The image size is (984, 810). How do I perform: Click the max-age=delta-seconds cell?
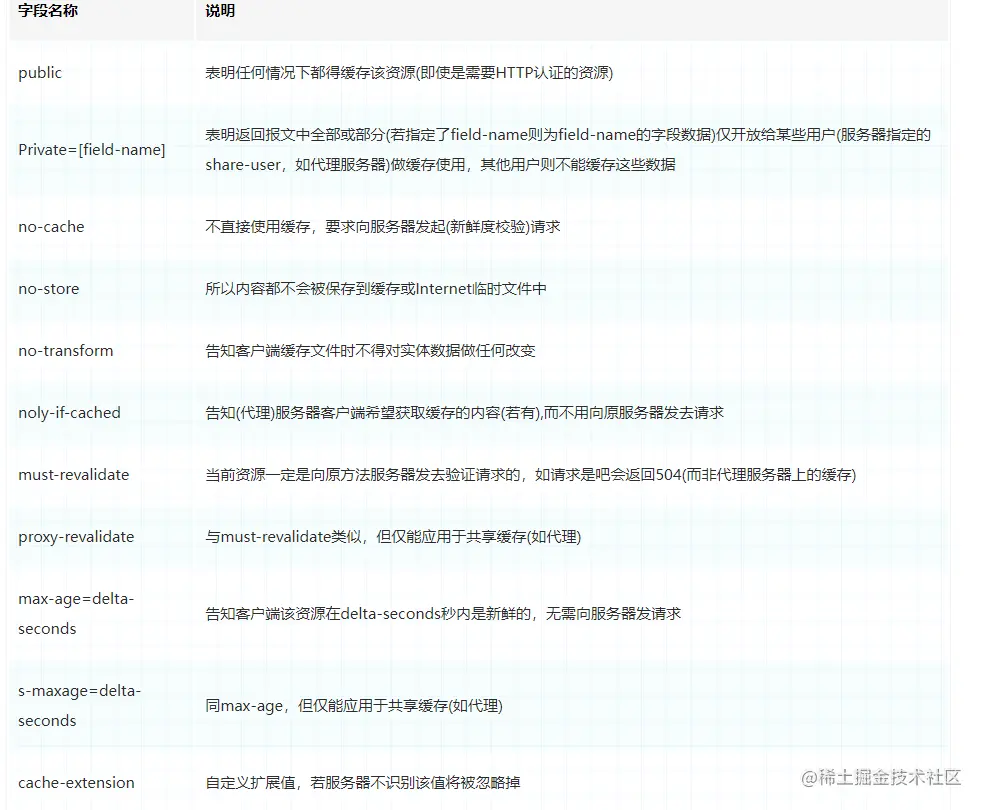point(77,614)
